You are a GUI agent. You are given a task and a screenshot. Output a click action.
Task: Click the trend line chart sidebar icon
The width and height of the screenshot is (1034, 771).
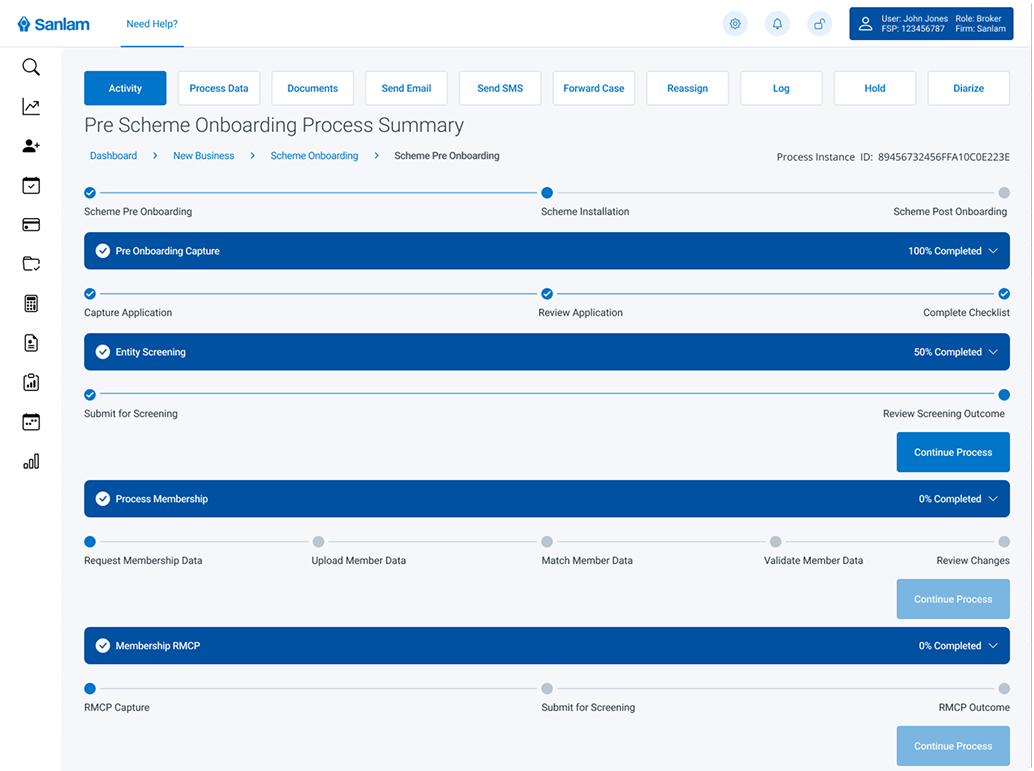pyautogui.click(x=31, y=107)
